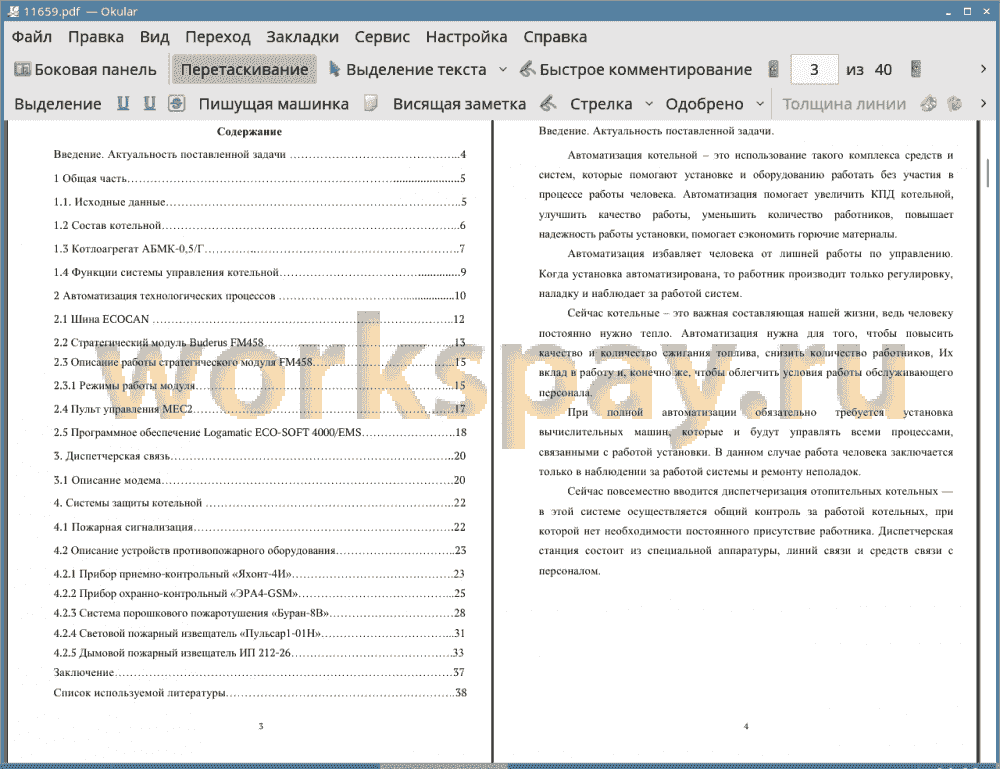Click the contents entry 3.1 Описание модема
This screenshot has width=1000, height=769.
[x=260, y=480]
